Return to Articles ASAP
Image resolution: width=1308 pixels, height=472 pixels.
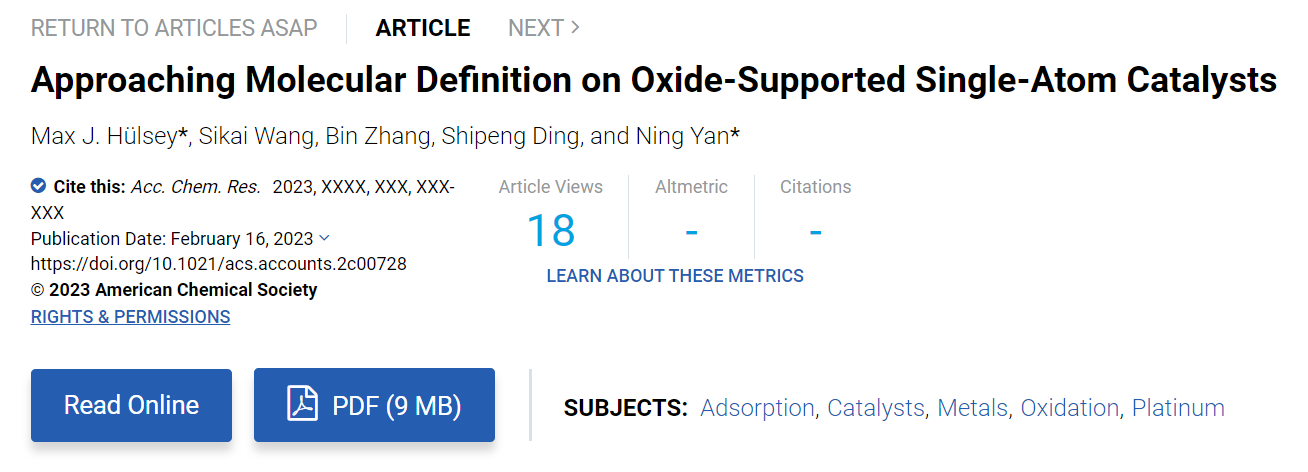pyautogui.click(x=174, y=28)
